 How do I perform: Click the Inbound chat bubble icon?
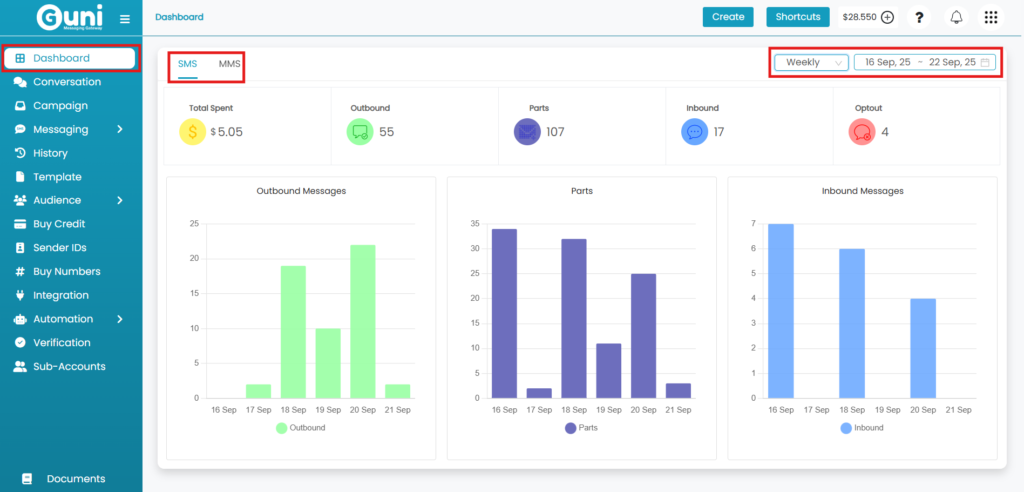click(x=694, y=131)
